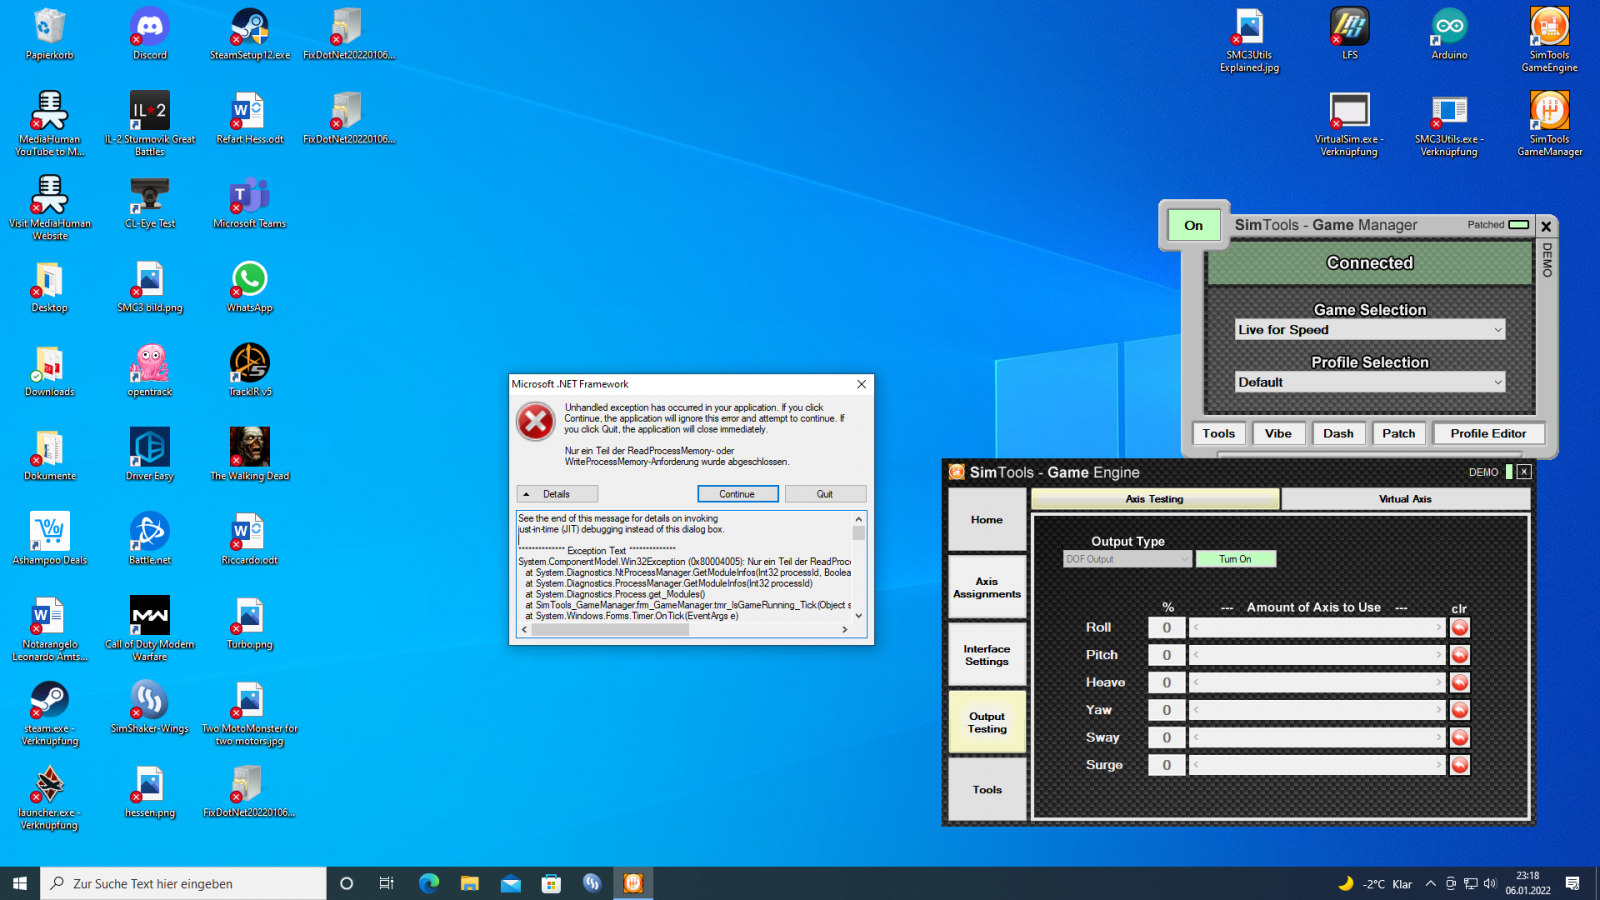
Task: Clear the Yaw axis with its red button
Action: [x=1460, y=710]
